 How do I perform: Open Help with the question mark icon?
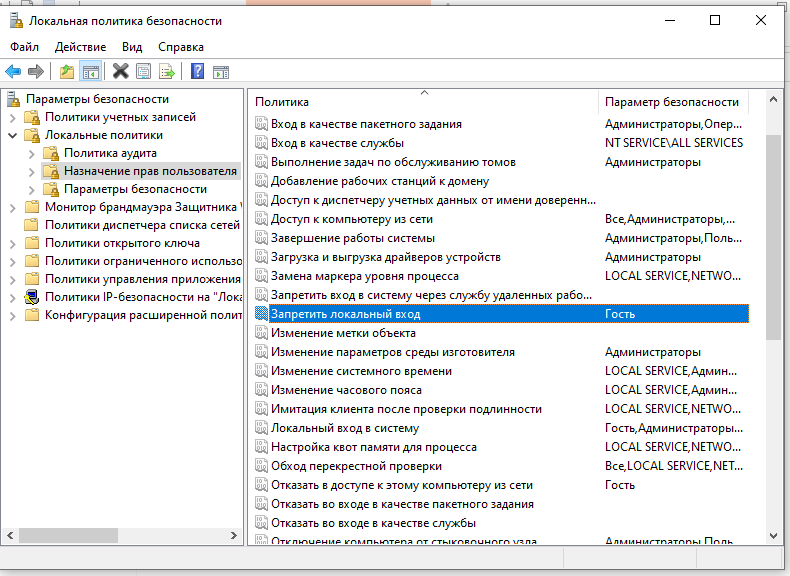(197, 71)
